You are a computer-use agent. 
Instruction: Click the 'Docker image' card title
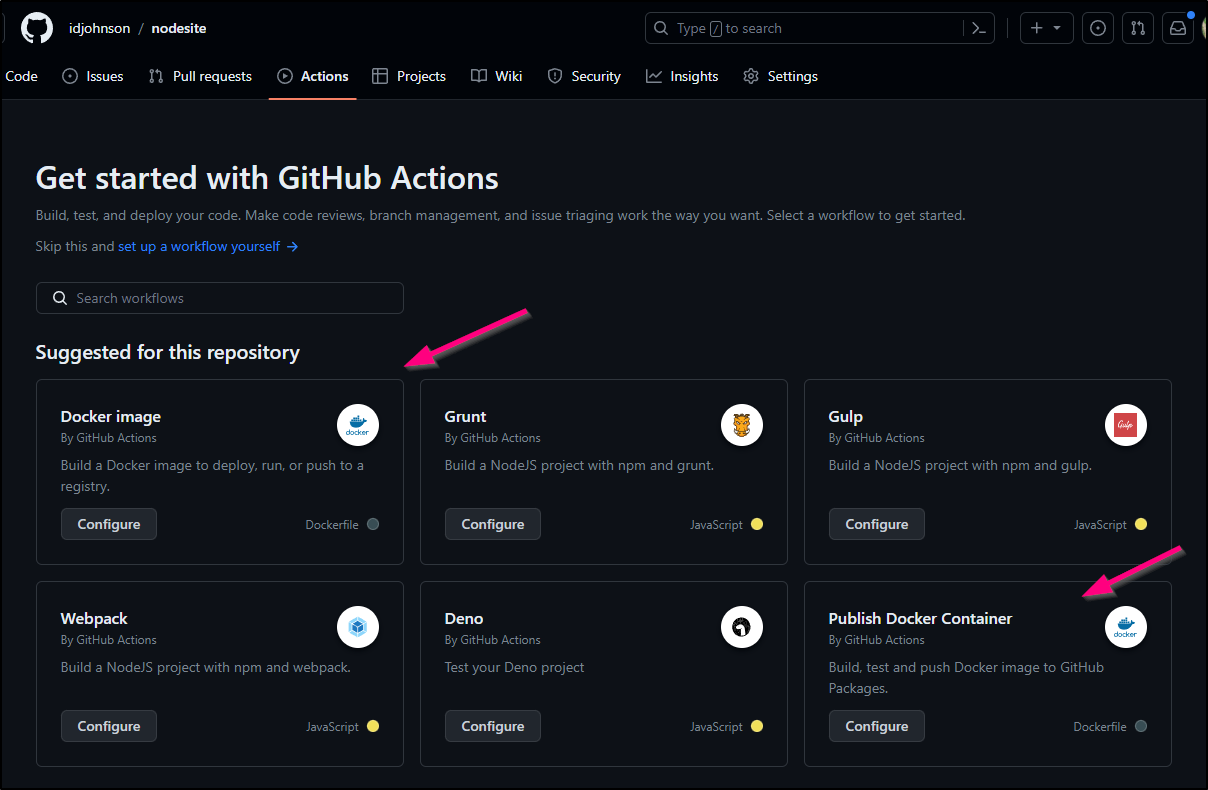111,416
